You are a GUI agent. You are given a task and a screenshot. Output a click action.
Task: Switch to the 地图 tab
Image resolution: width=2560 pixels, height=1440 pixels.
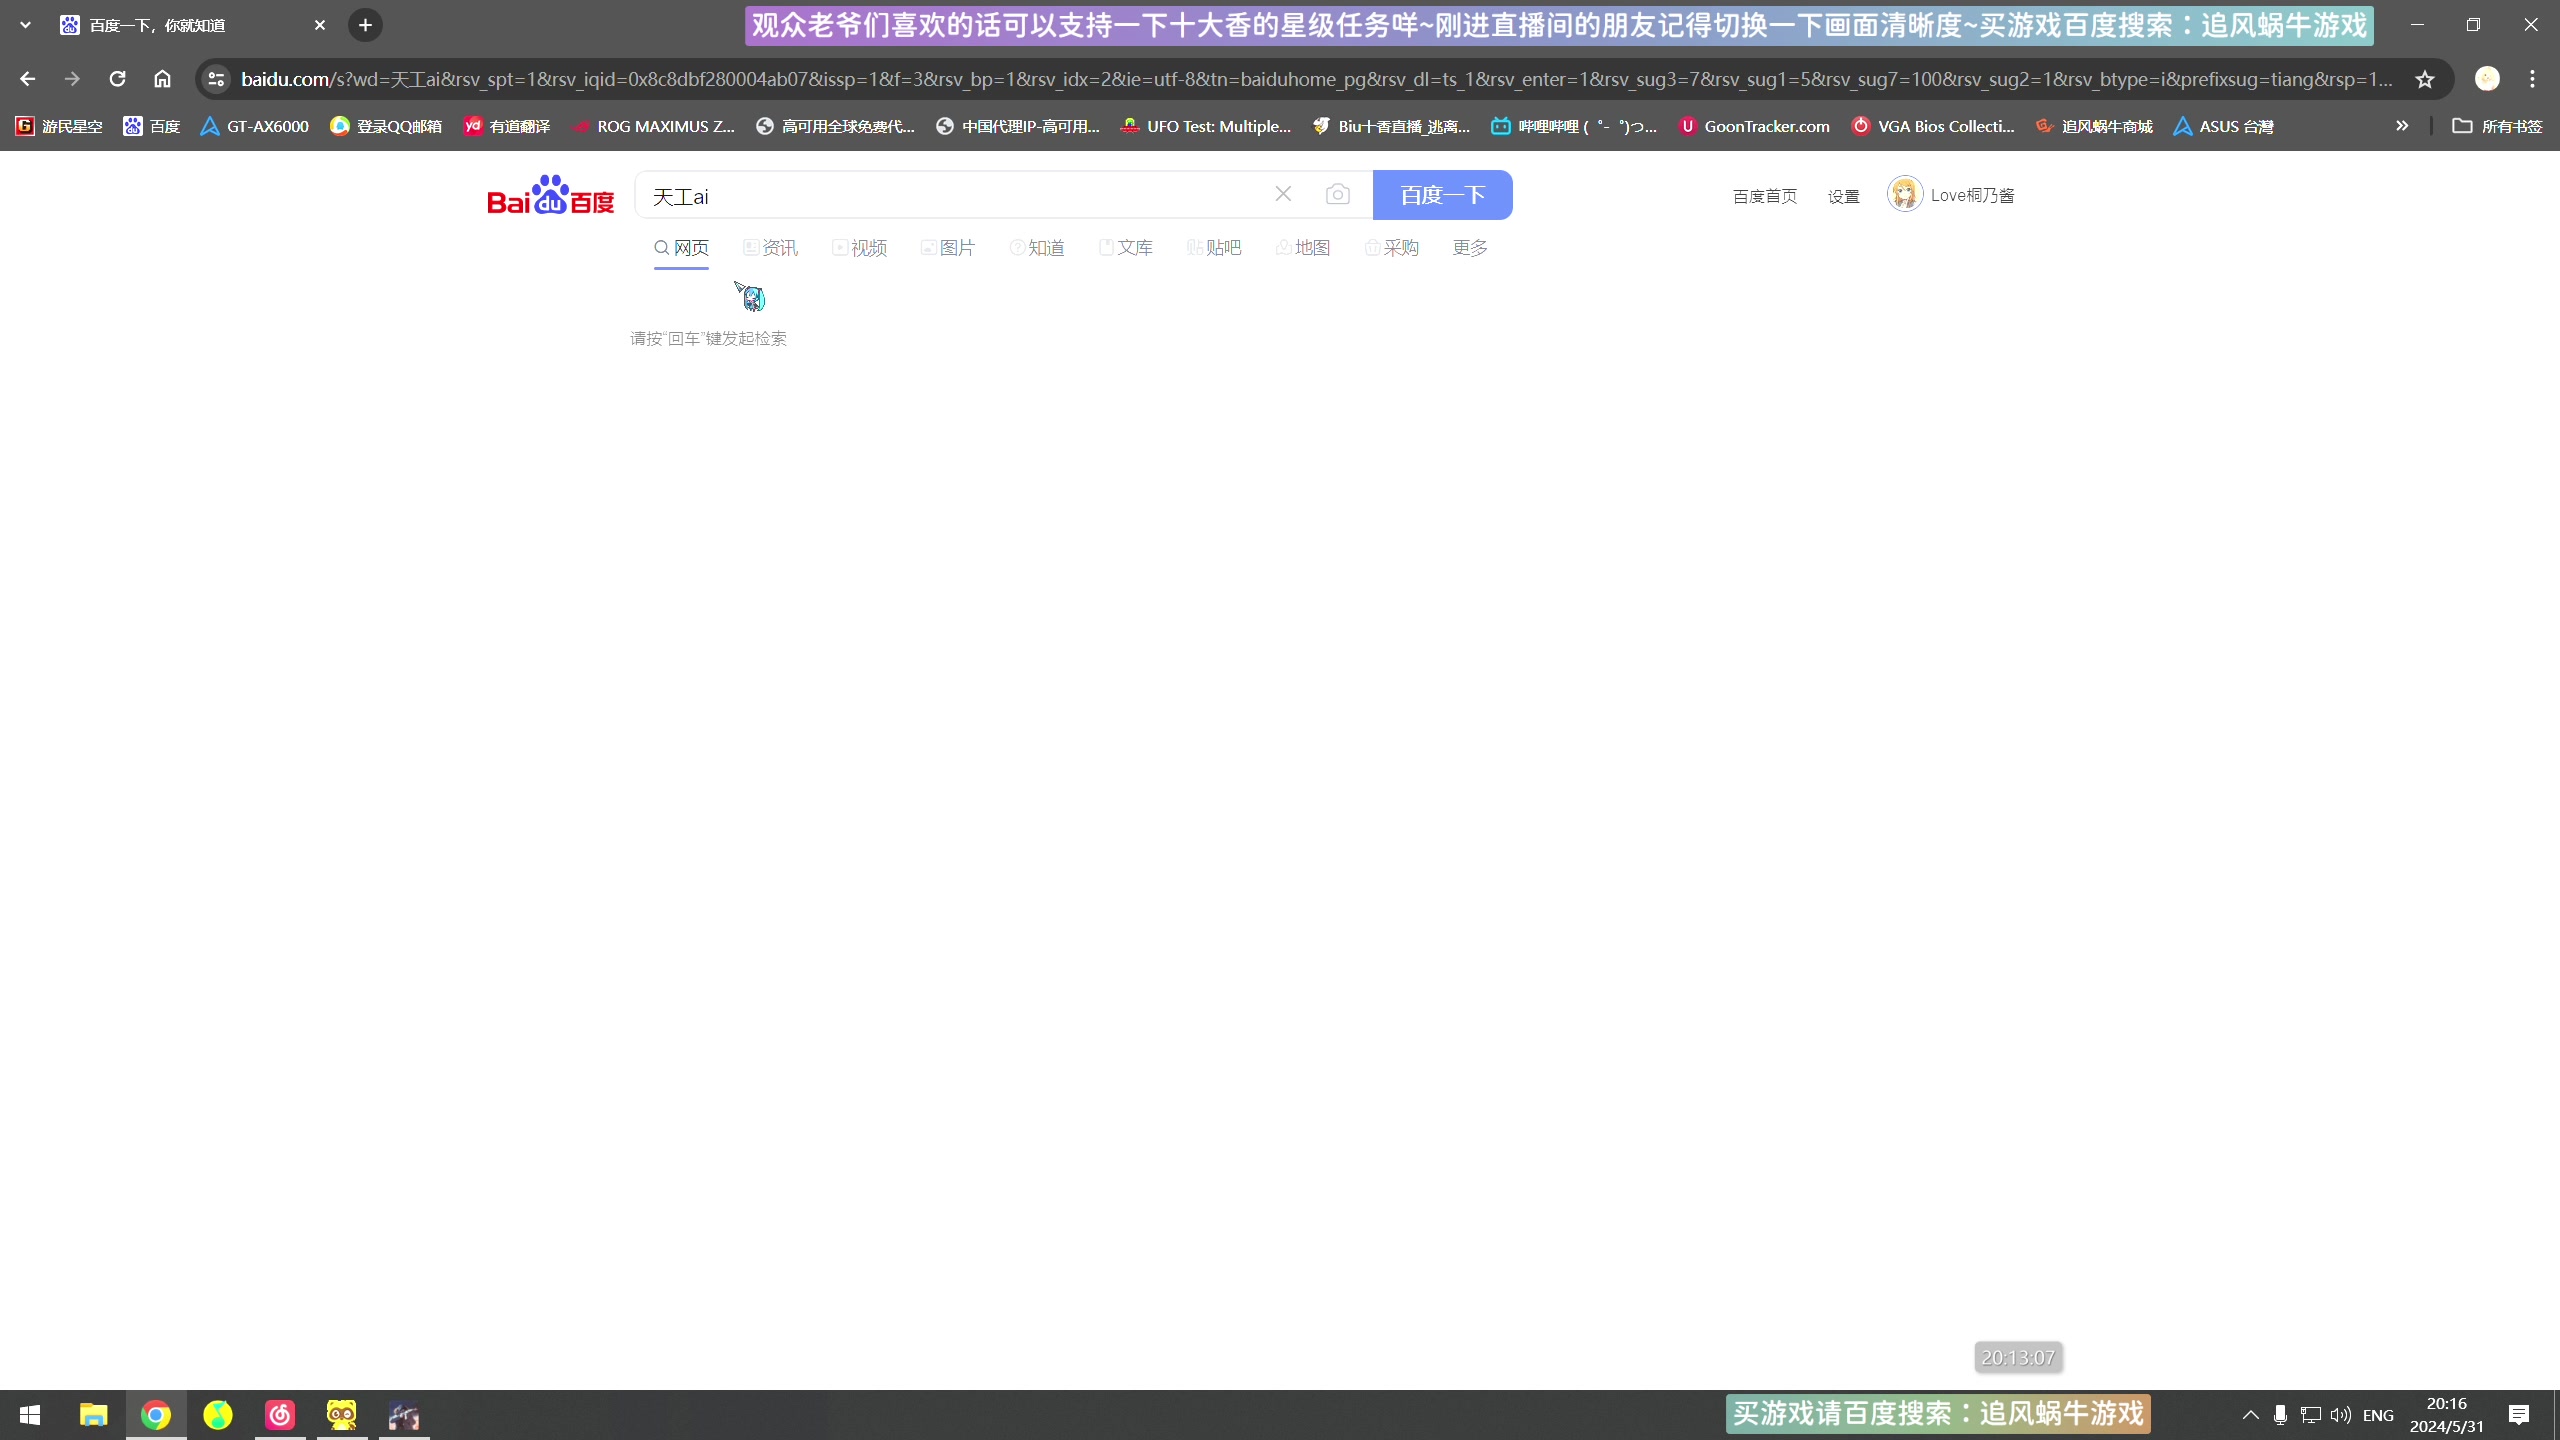(x=1303, y=248)
